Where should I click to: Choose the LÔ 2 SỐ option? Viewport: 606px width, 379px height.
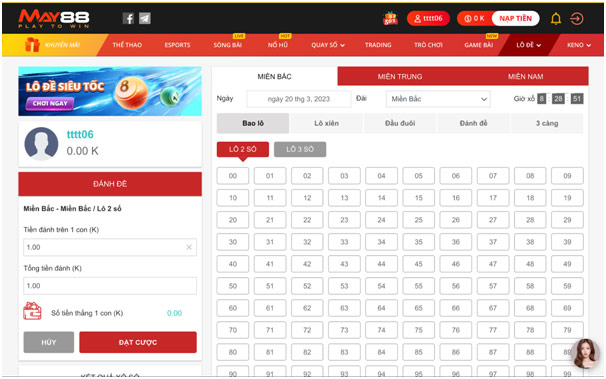243,149
